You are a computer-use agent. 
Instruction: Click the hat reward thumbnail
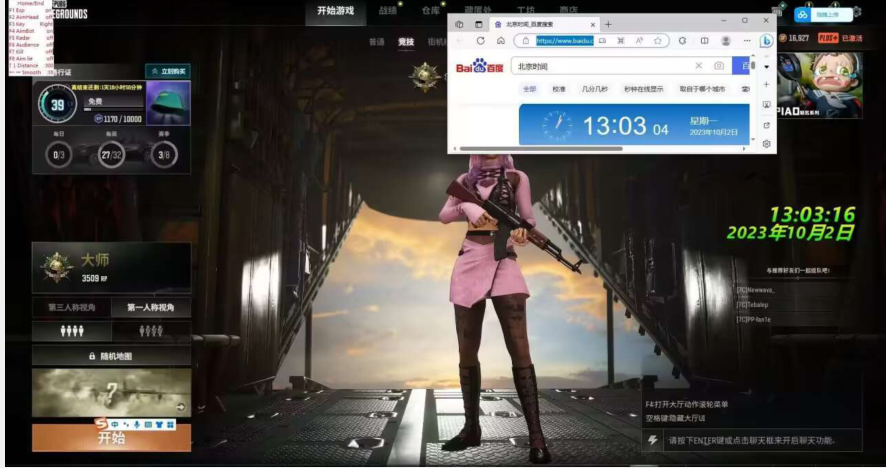pos(168,103)
